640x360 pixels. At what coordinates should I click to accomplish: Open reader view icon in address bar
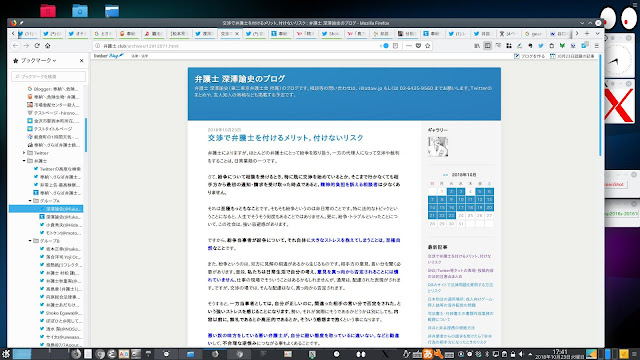[395, 46]
